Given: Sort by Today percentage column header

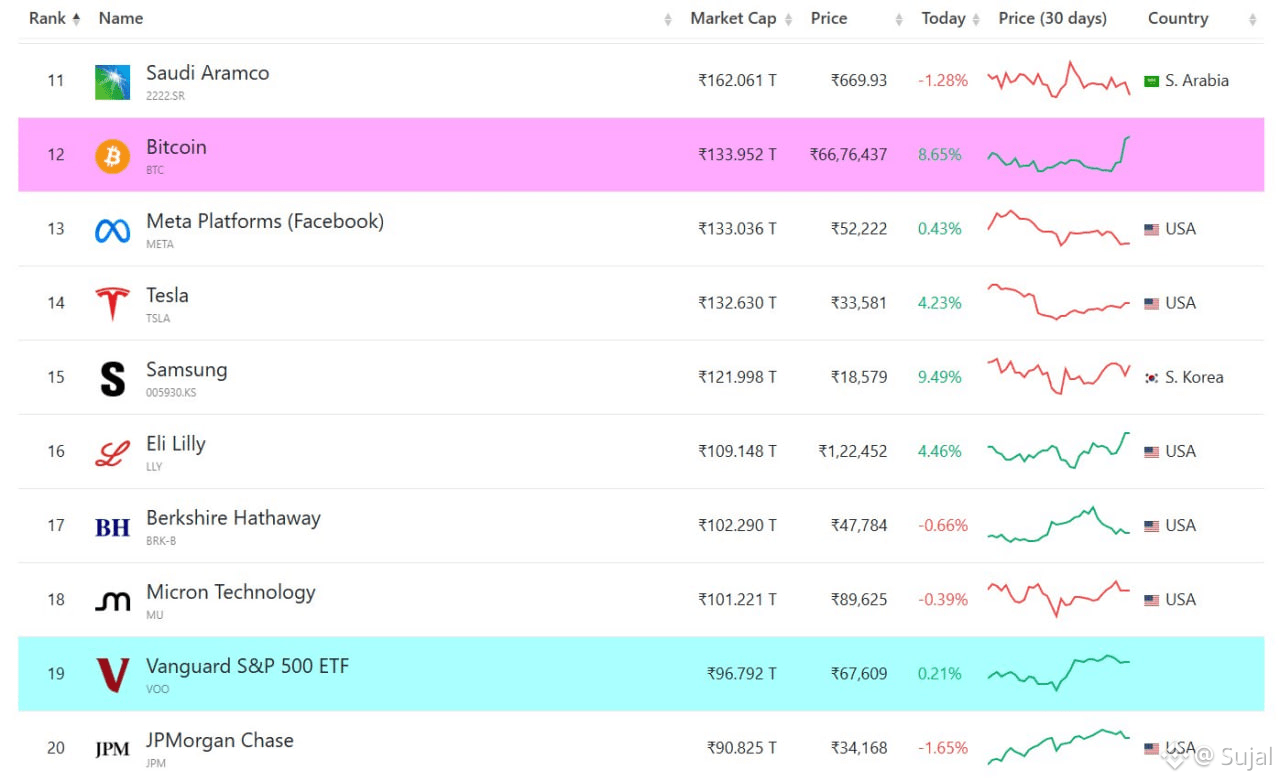Looking at the screenshot, I should coord(943,18).
